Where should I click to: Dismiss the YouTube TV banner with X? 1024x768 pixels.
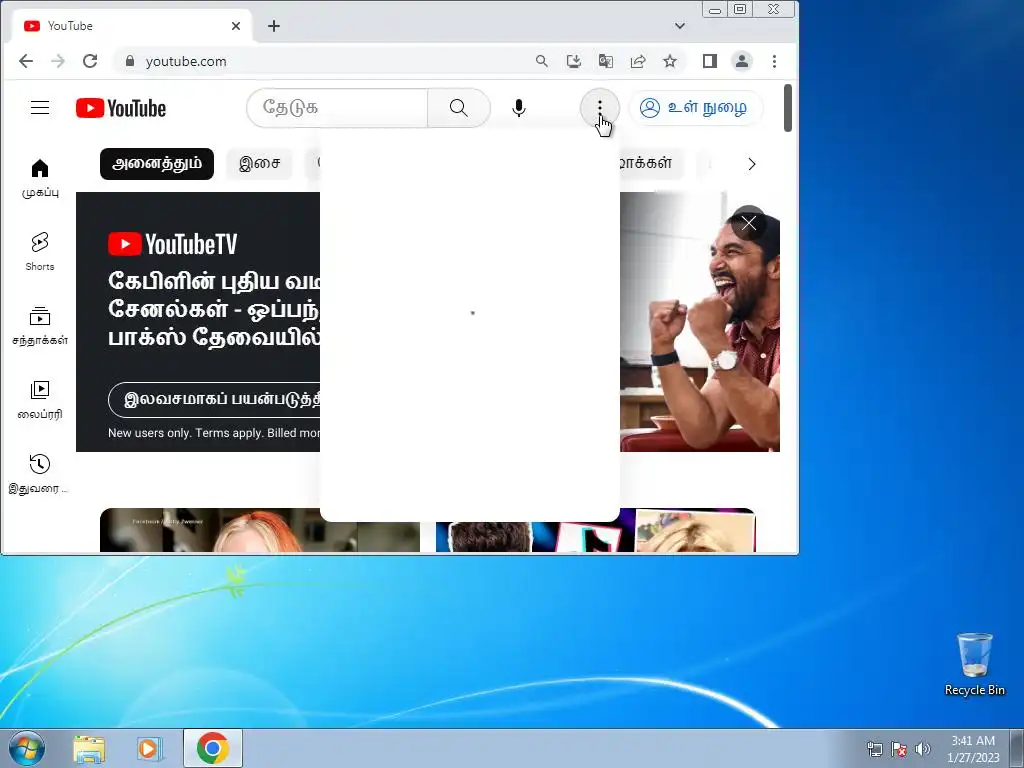748,223
